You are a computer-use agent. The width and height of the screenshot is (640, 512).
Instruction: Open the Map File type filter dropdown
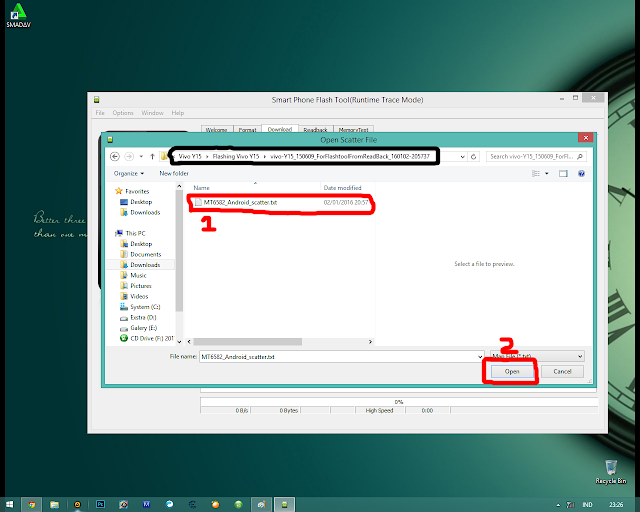pyautogui.click(x=537, y=356)
